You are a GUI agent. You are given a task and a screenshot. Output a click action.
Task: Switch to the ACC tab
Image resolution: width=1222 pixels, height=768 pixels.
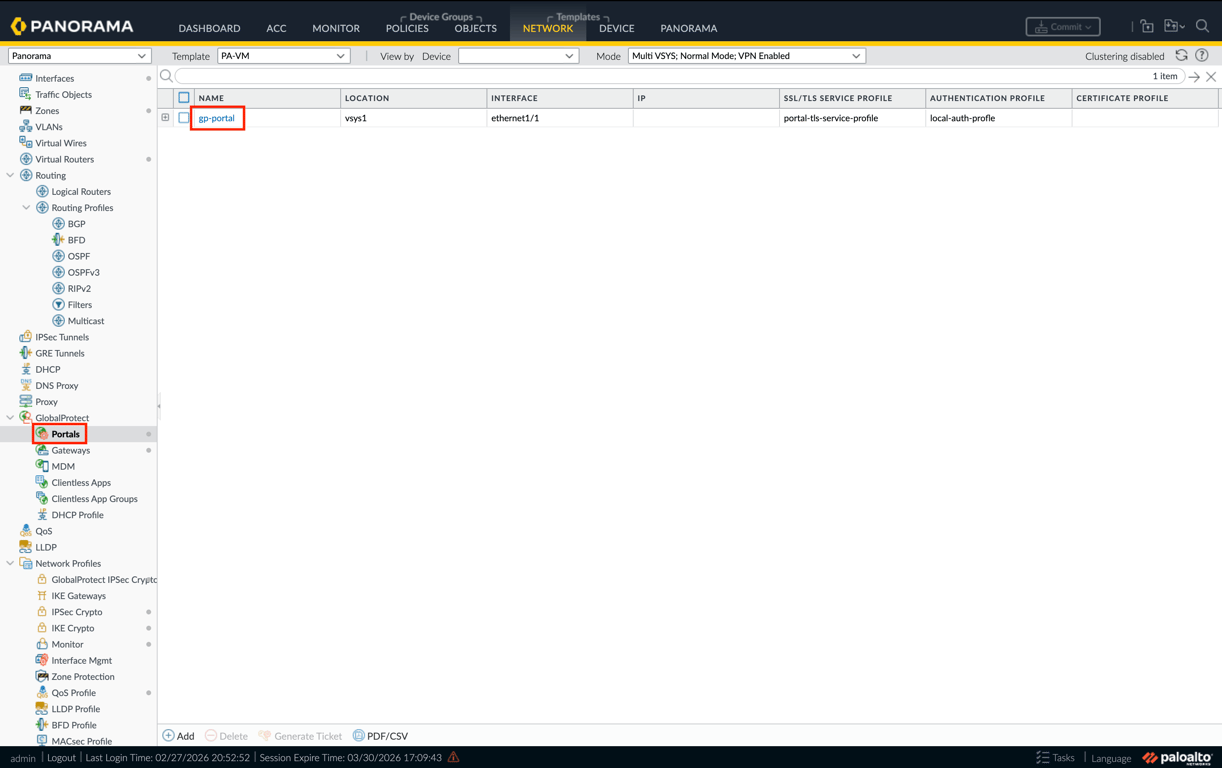click(276, 28)
